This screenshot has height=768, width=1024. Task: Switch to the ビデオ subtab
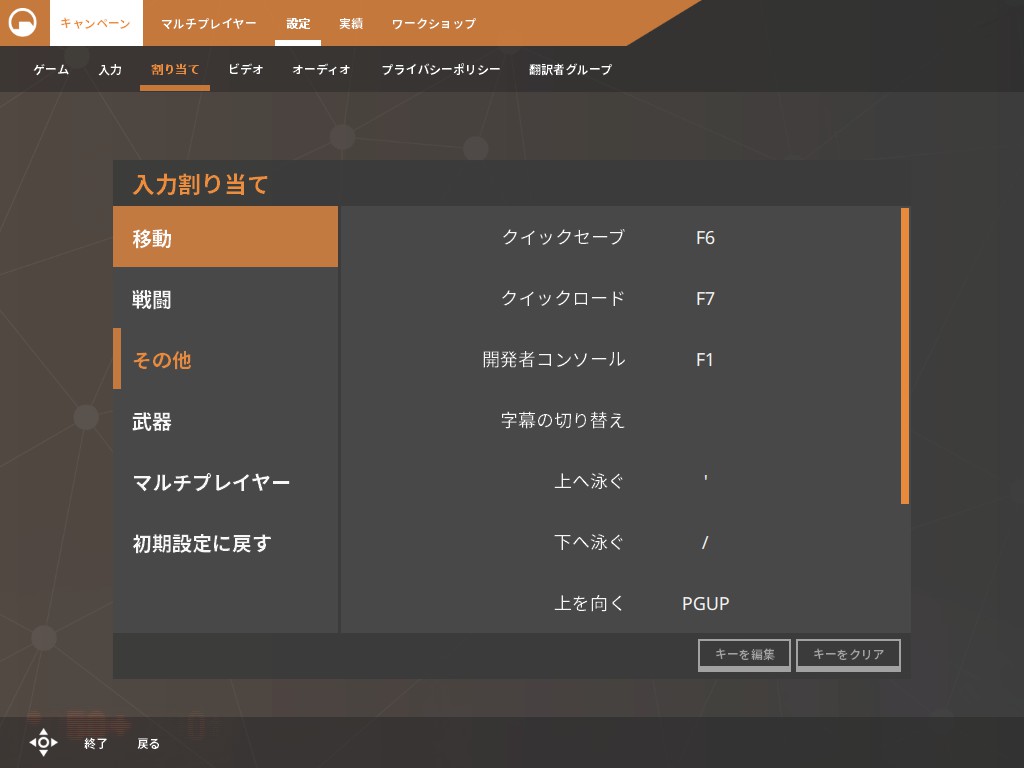click(246, 69)
